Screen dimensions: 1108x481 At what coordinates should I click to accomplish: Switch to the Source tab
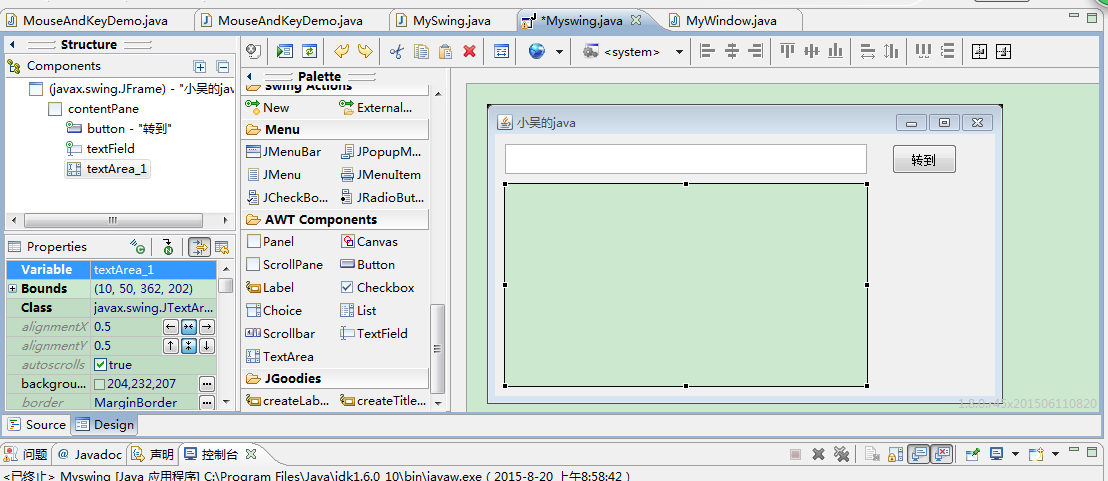coord(37,425)
